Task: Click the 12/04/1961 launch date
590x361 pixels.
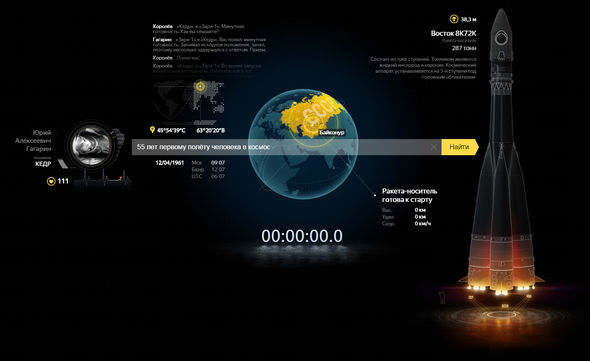Action: tap(170, 163)
